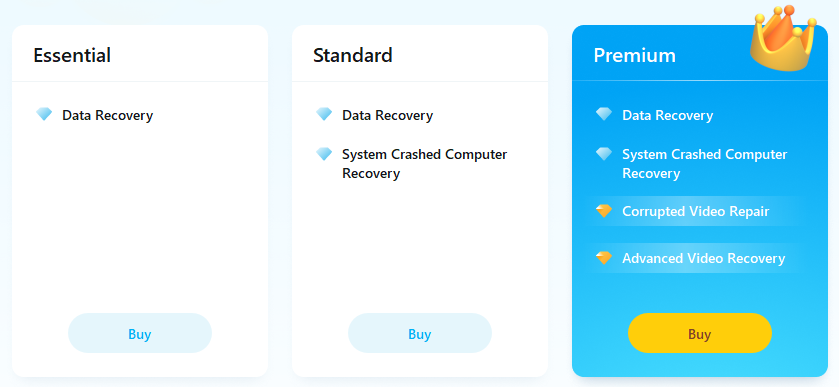Click the diamond icon beside Essential Data Recovery
The image size is (839, 387).
point(44,114)
